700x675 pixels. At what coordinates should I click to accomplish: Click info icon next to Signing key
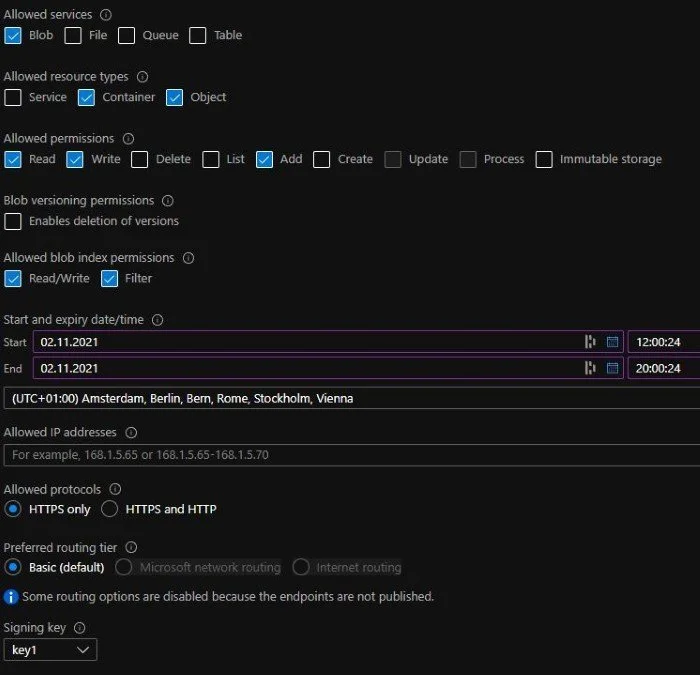tap(80, 628)
